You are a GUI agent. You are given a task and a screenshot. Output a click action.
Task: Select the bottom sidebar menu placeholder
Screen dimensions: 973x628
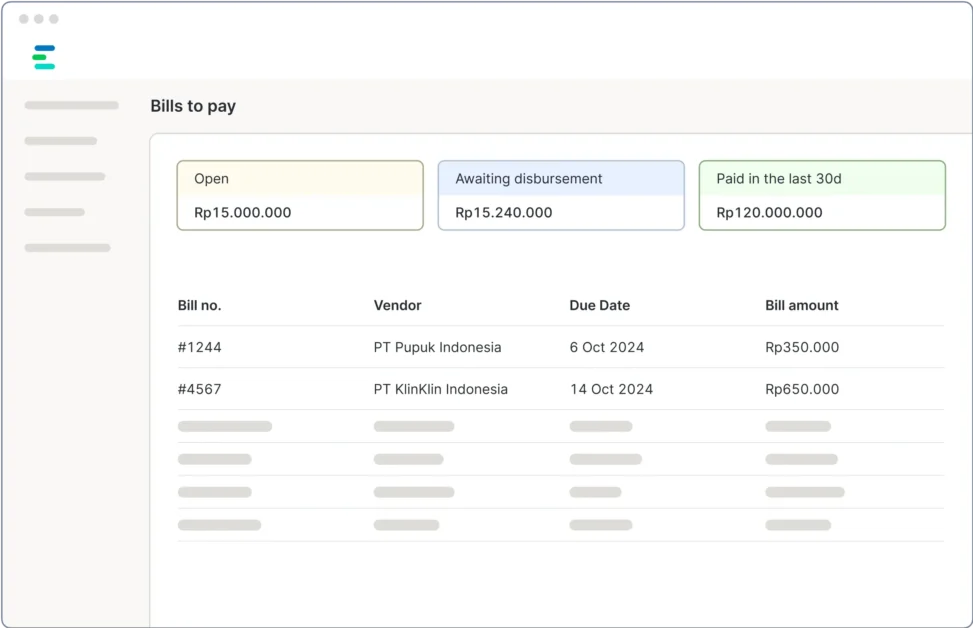[67, 247]
